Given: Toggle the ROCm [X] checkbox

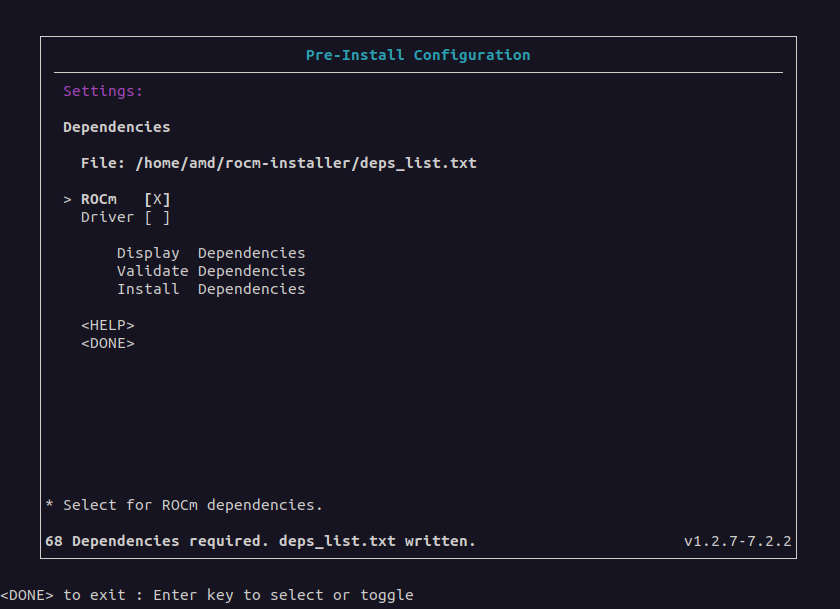Looking at the screenshot, I should click(157, 199).
